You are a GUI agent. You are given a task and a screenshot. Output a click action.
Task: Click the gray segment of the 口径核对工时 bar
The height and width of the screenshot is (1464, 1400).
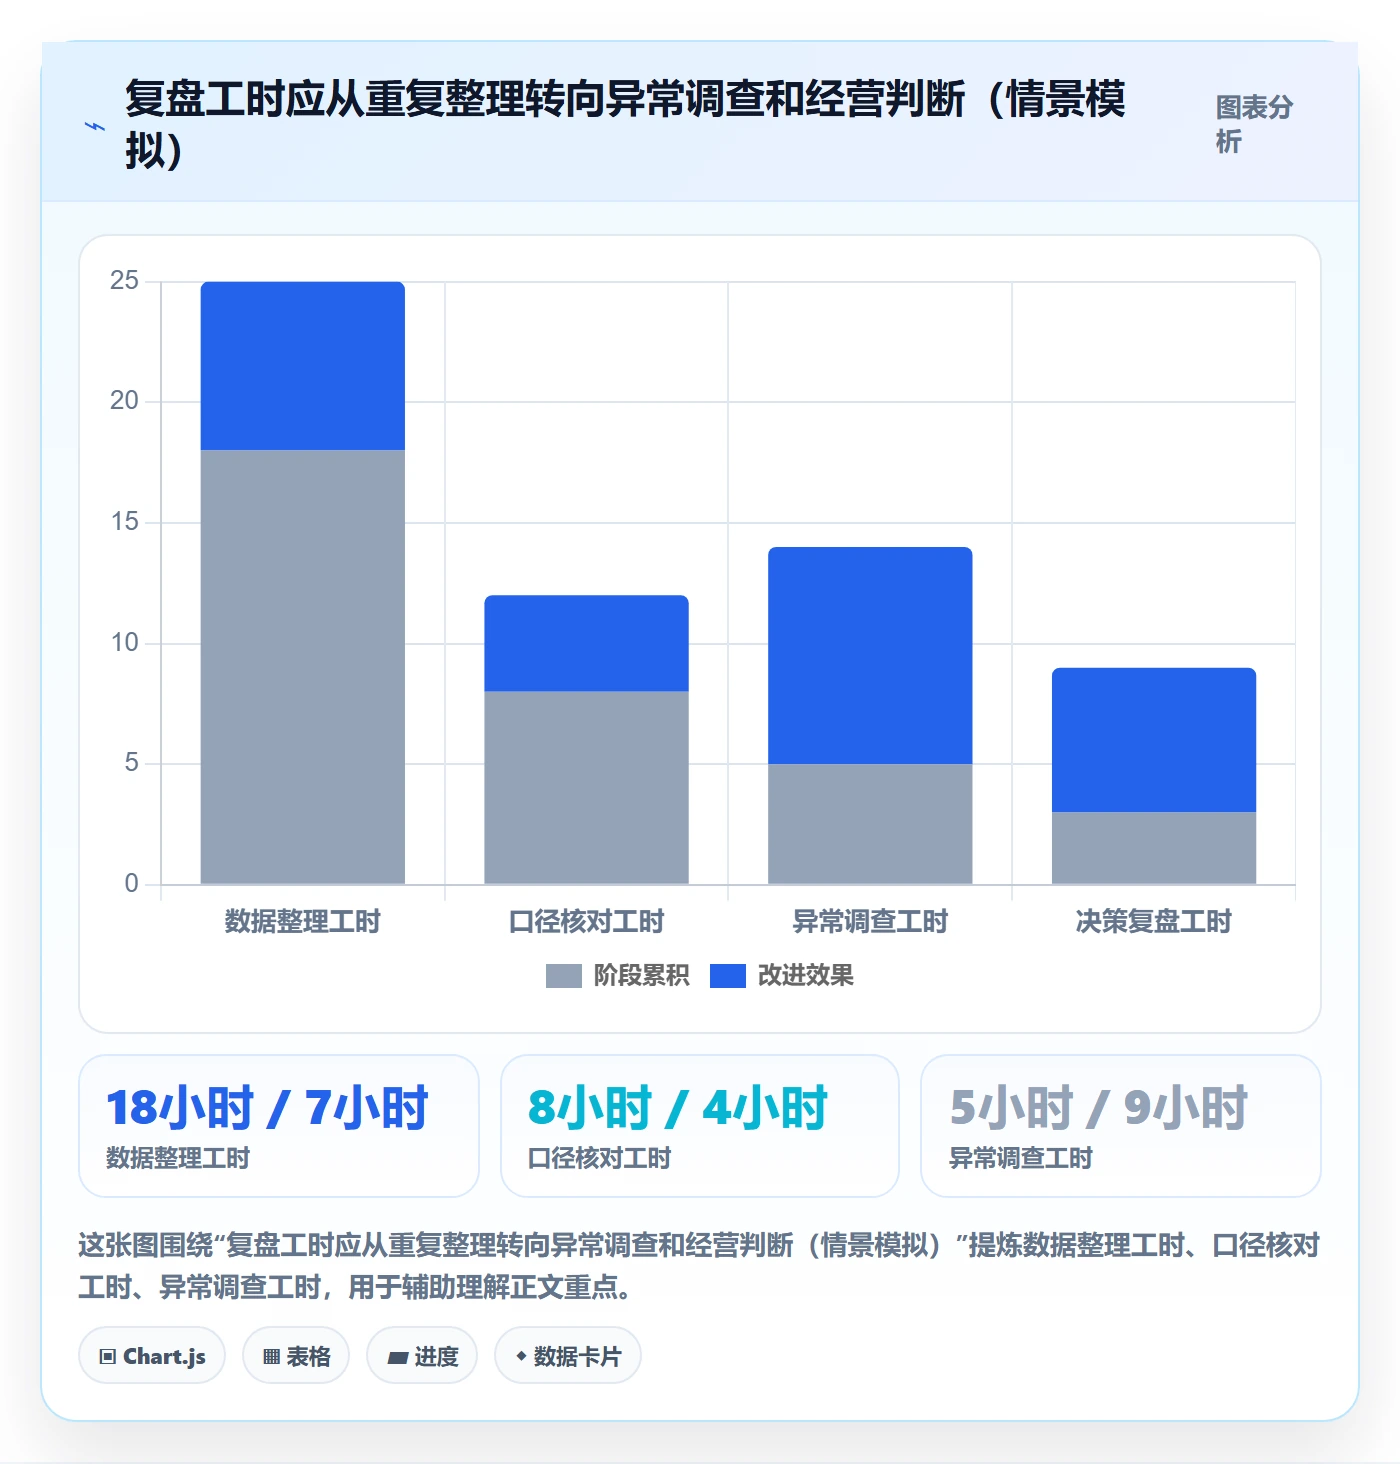tap(587, 788)
